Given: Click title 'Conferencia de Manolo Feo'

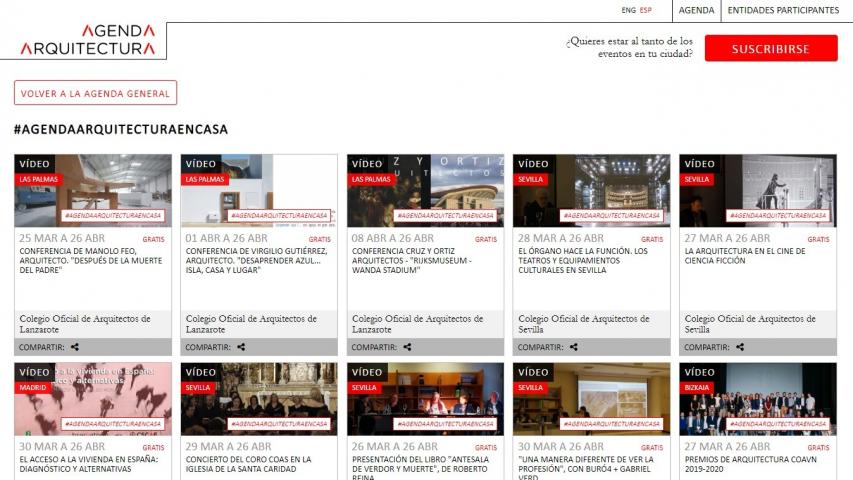Looking at the screenshot, I should [x=91, y=261].
